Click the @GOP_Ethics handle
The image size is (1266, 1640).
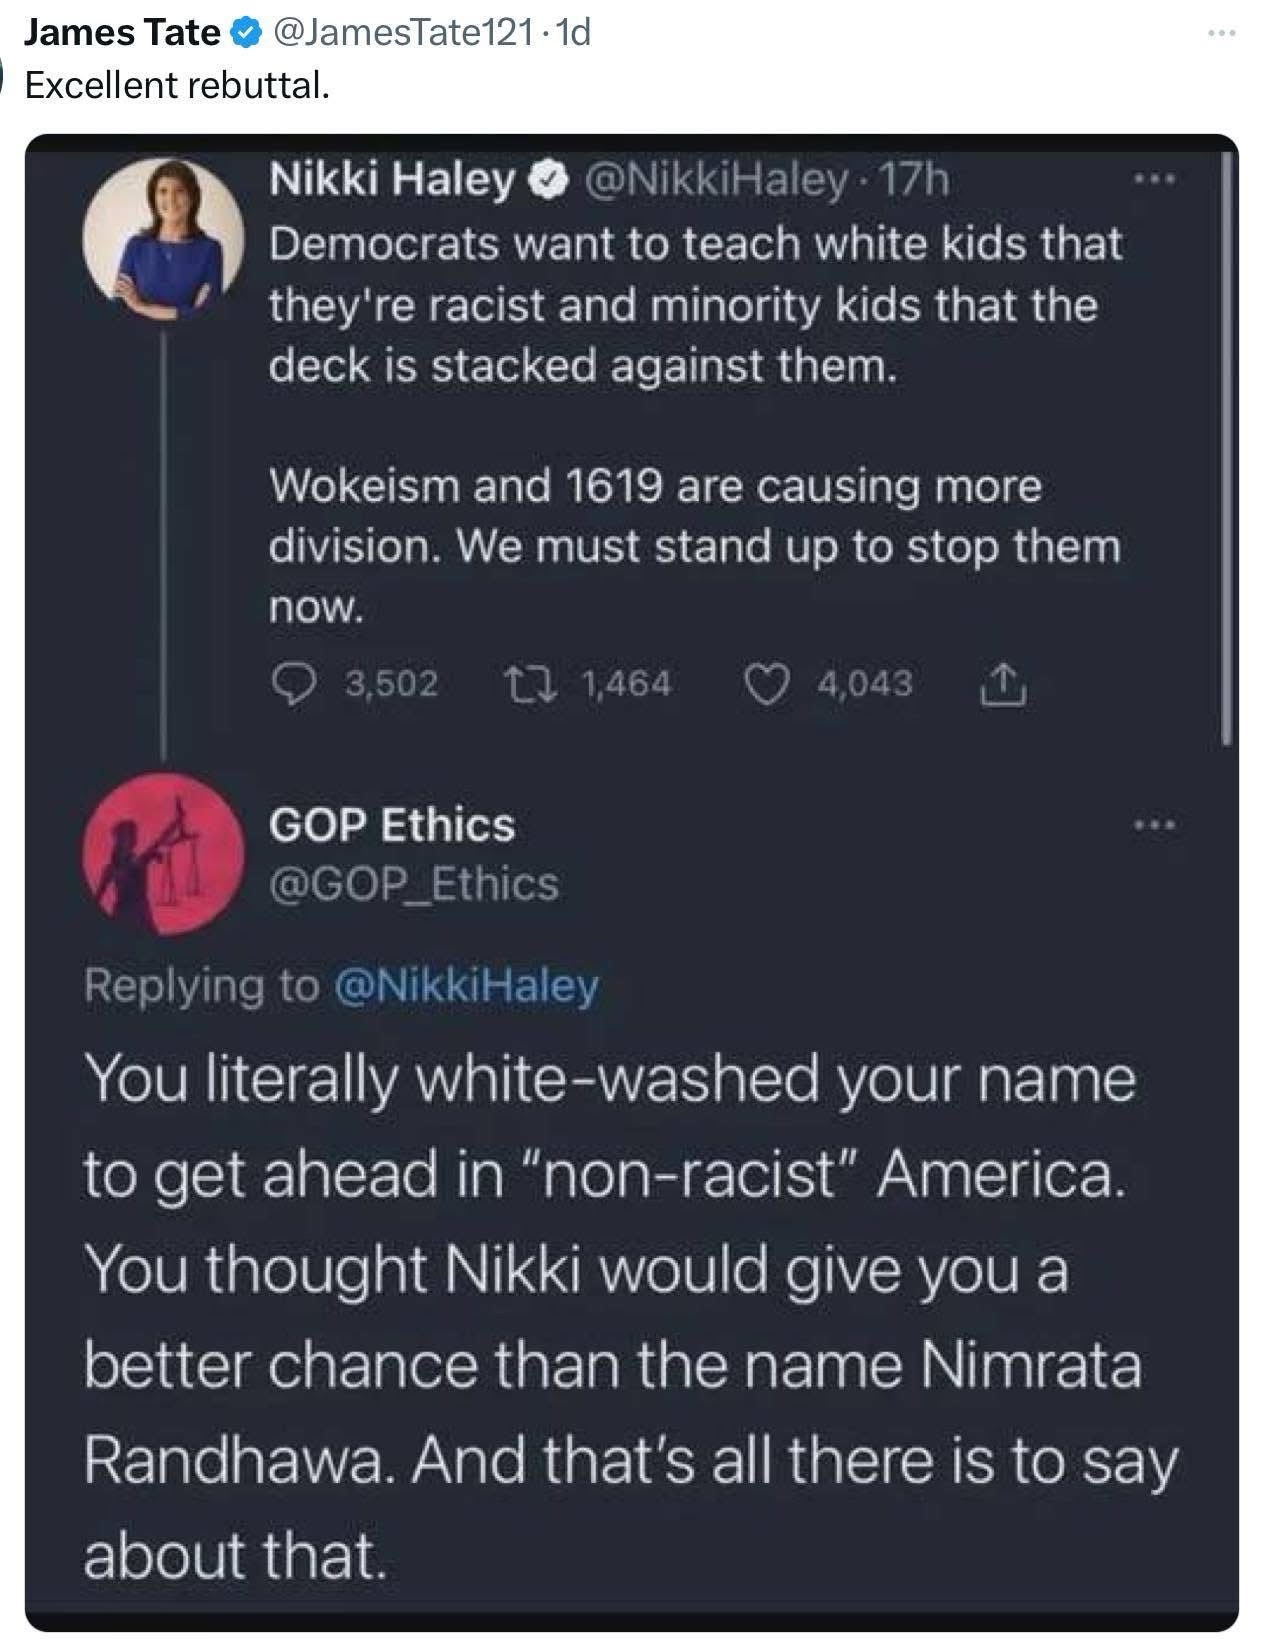(x=413, y=884)
